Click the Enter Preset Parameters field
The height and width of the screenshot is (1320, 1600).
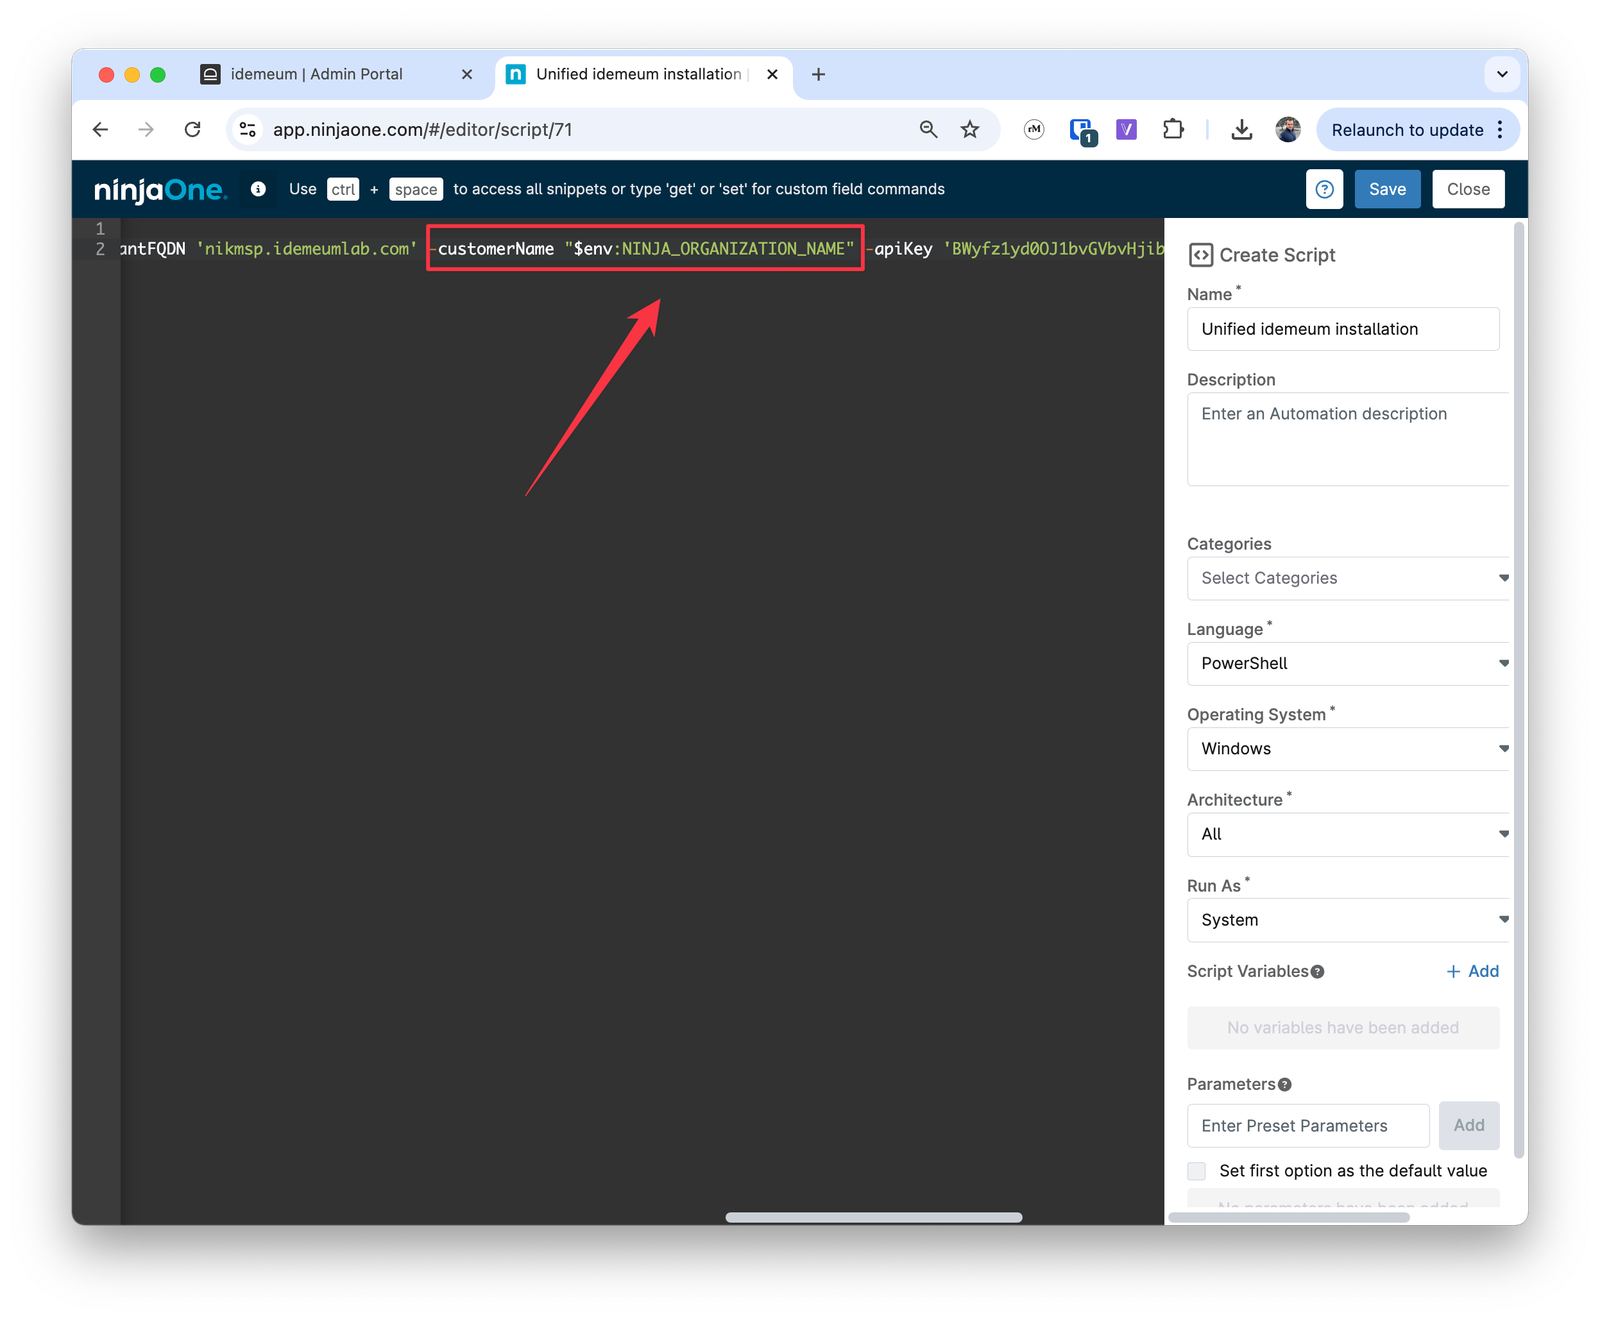[1308, 1126]
